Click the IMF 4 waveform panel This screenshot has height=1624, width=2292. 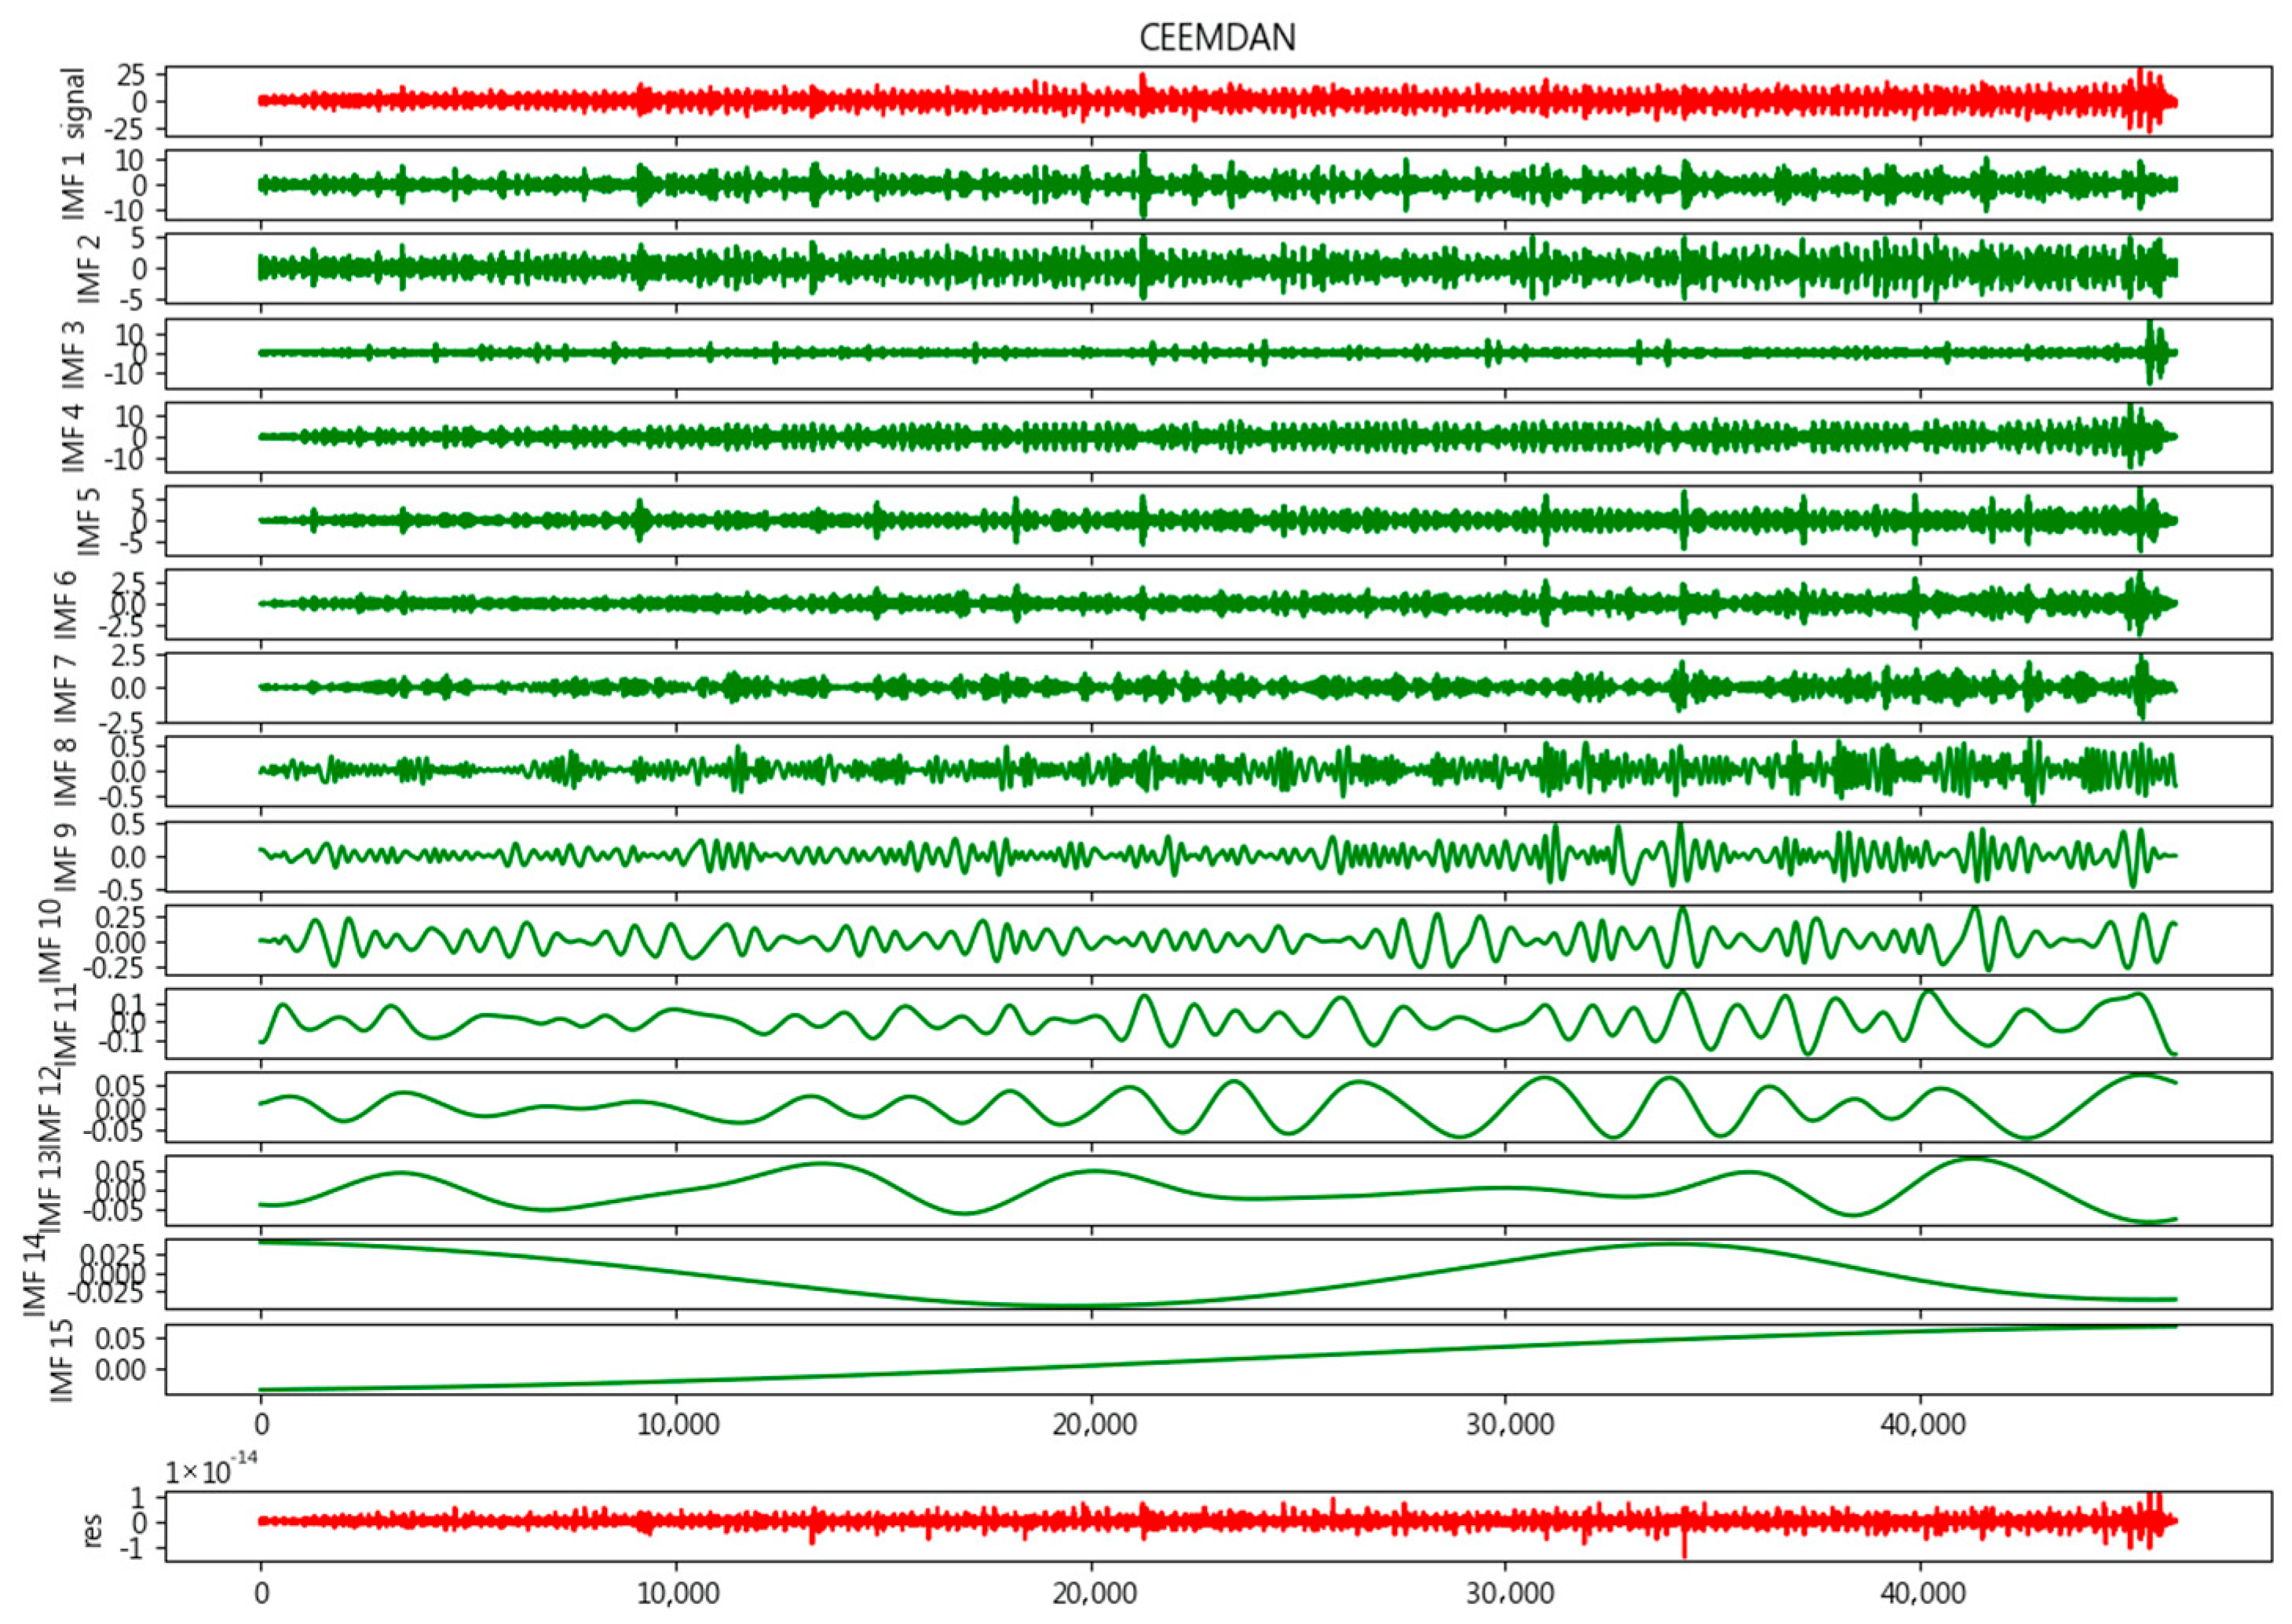click(1217, 436)
